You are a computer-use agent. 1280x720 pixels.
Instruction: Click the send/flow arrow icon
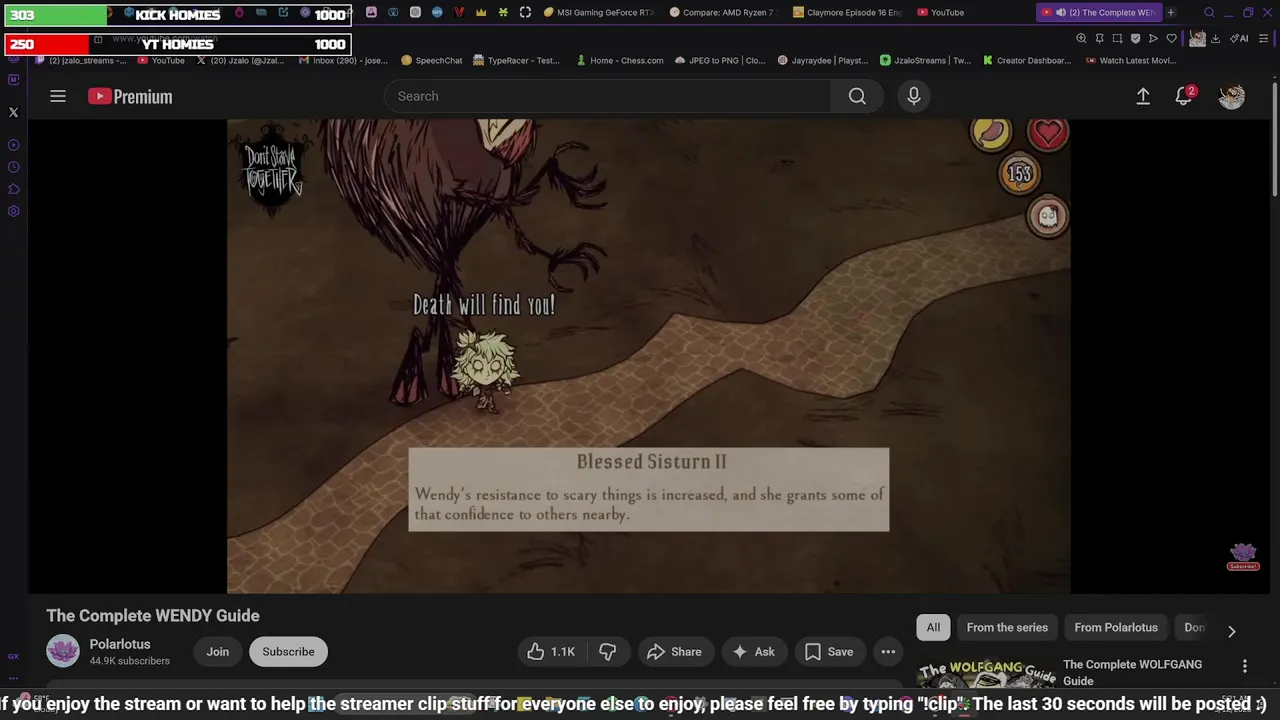1153,38
